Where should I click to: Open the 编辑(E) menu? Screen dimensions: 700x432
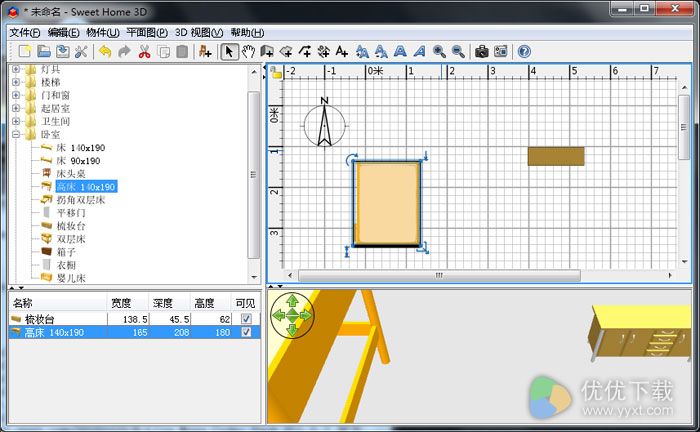pyautogui.click(x=63, y=33)
